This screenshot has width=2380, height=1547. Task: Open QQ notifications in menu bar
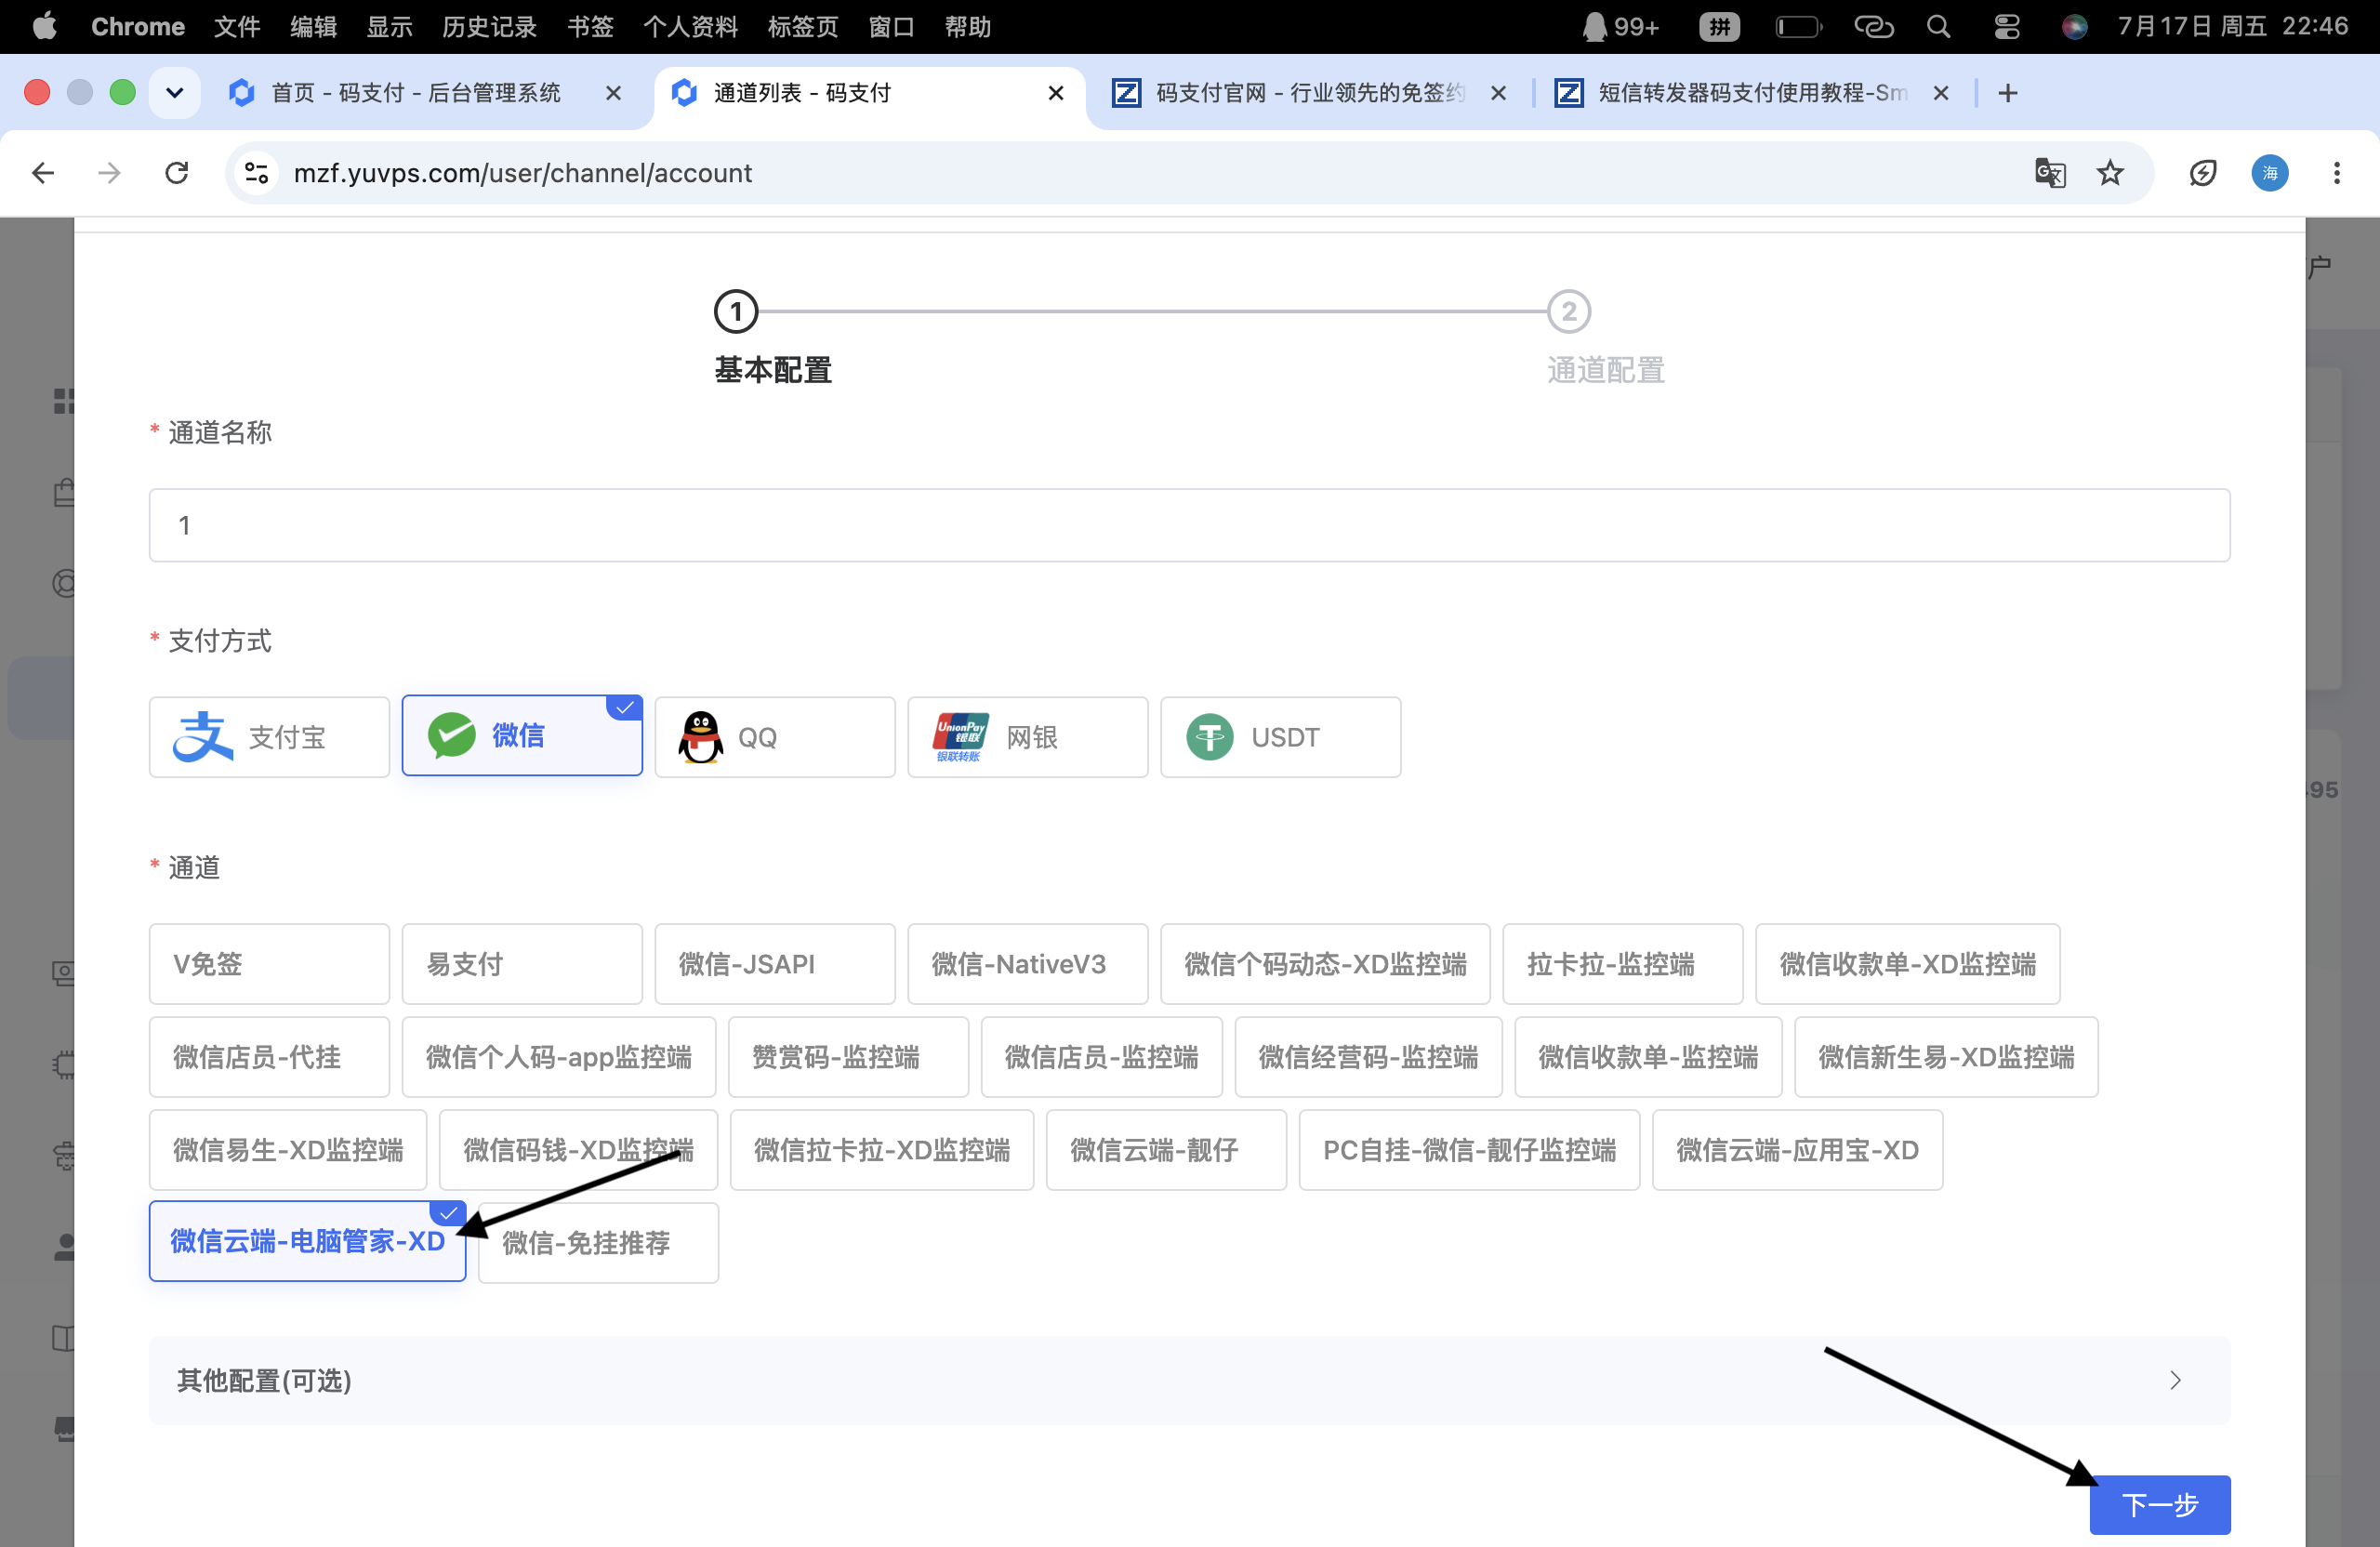coord(1620,26)
